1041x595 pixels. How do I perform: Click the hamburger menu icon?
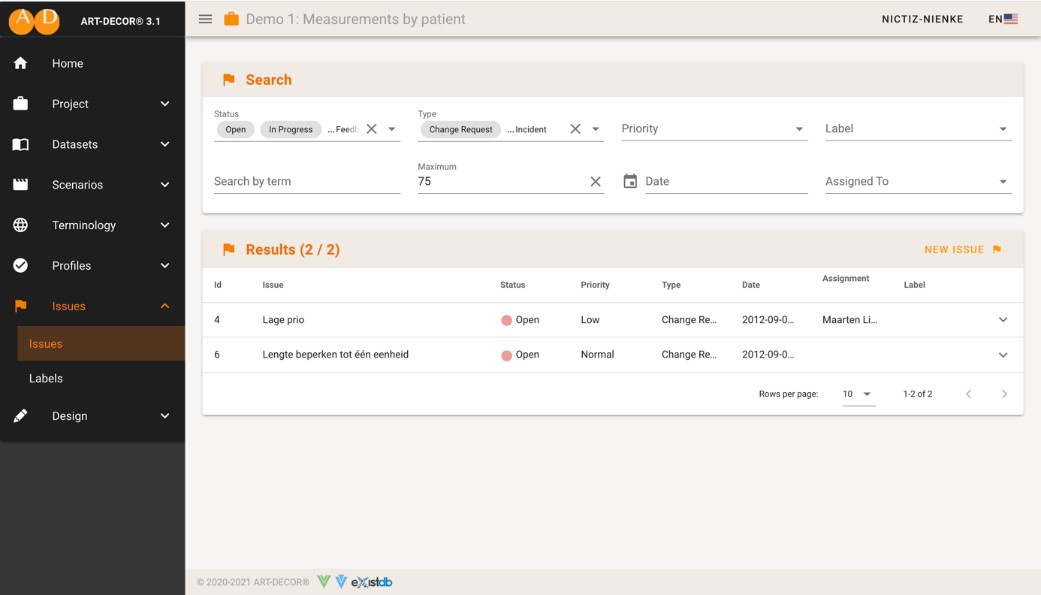pos(205,19)
